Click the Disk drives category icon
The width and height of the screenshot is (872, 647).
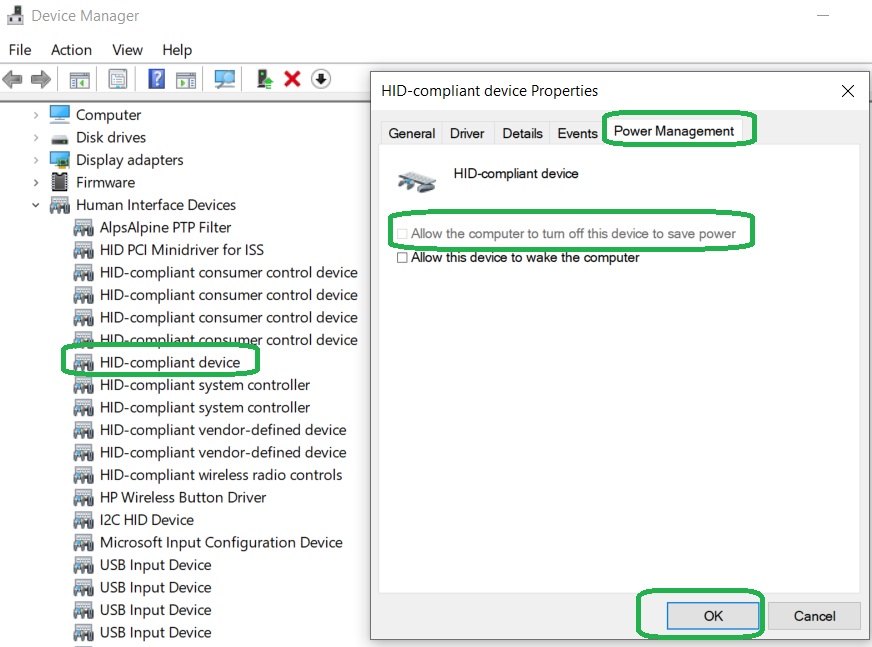click(x=60, y=139)
